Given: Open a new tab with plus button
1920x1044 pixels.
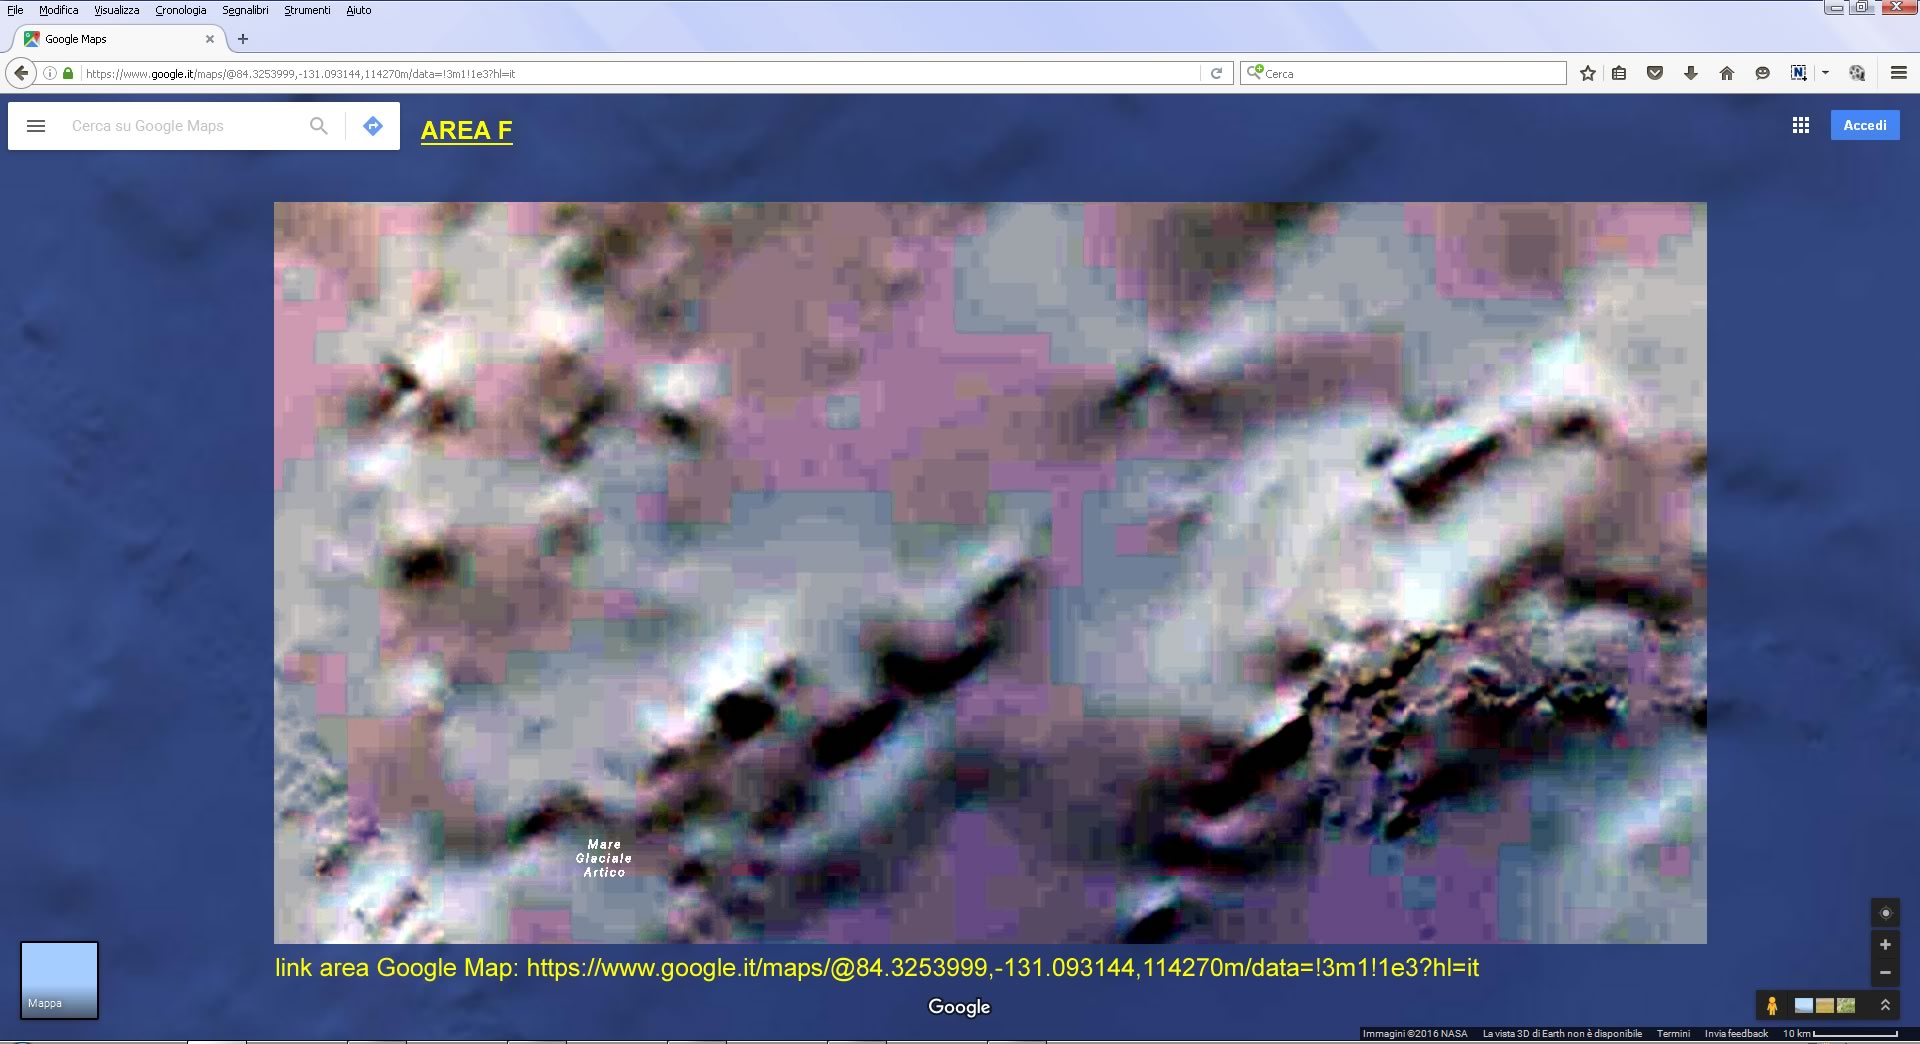Looking at the screenshot, I should click(x=242, y=39).
